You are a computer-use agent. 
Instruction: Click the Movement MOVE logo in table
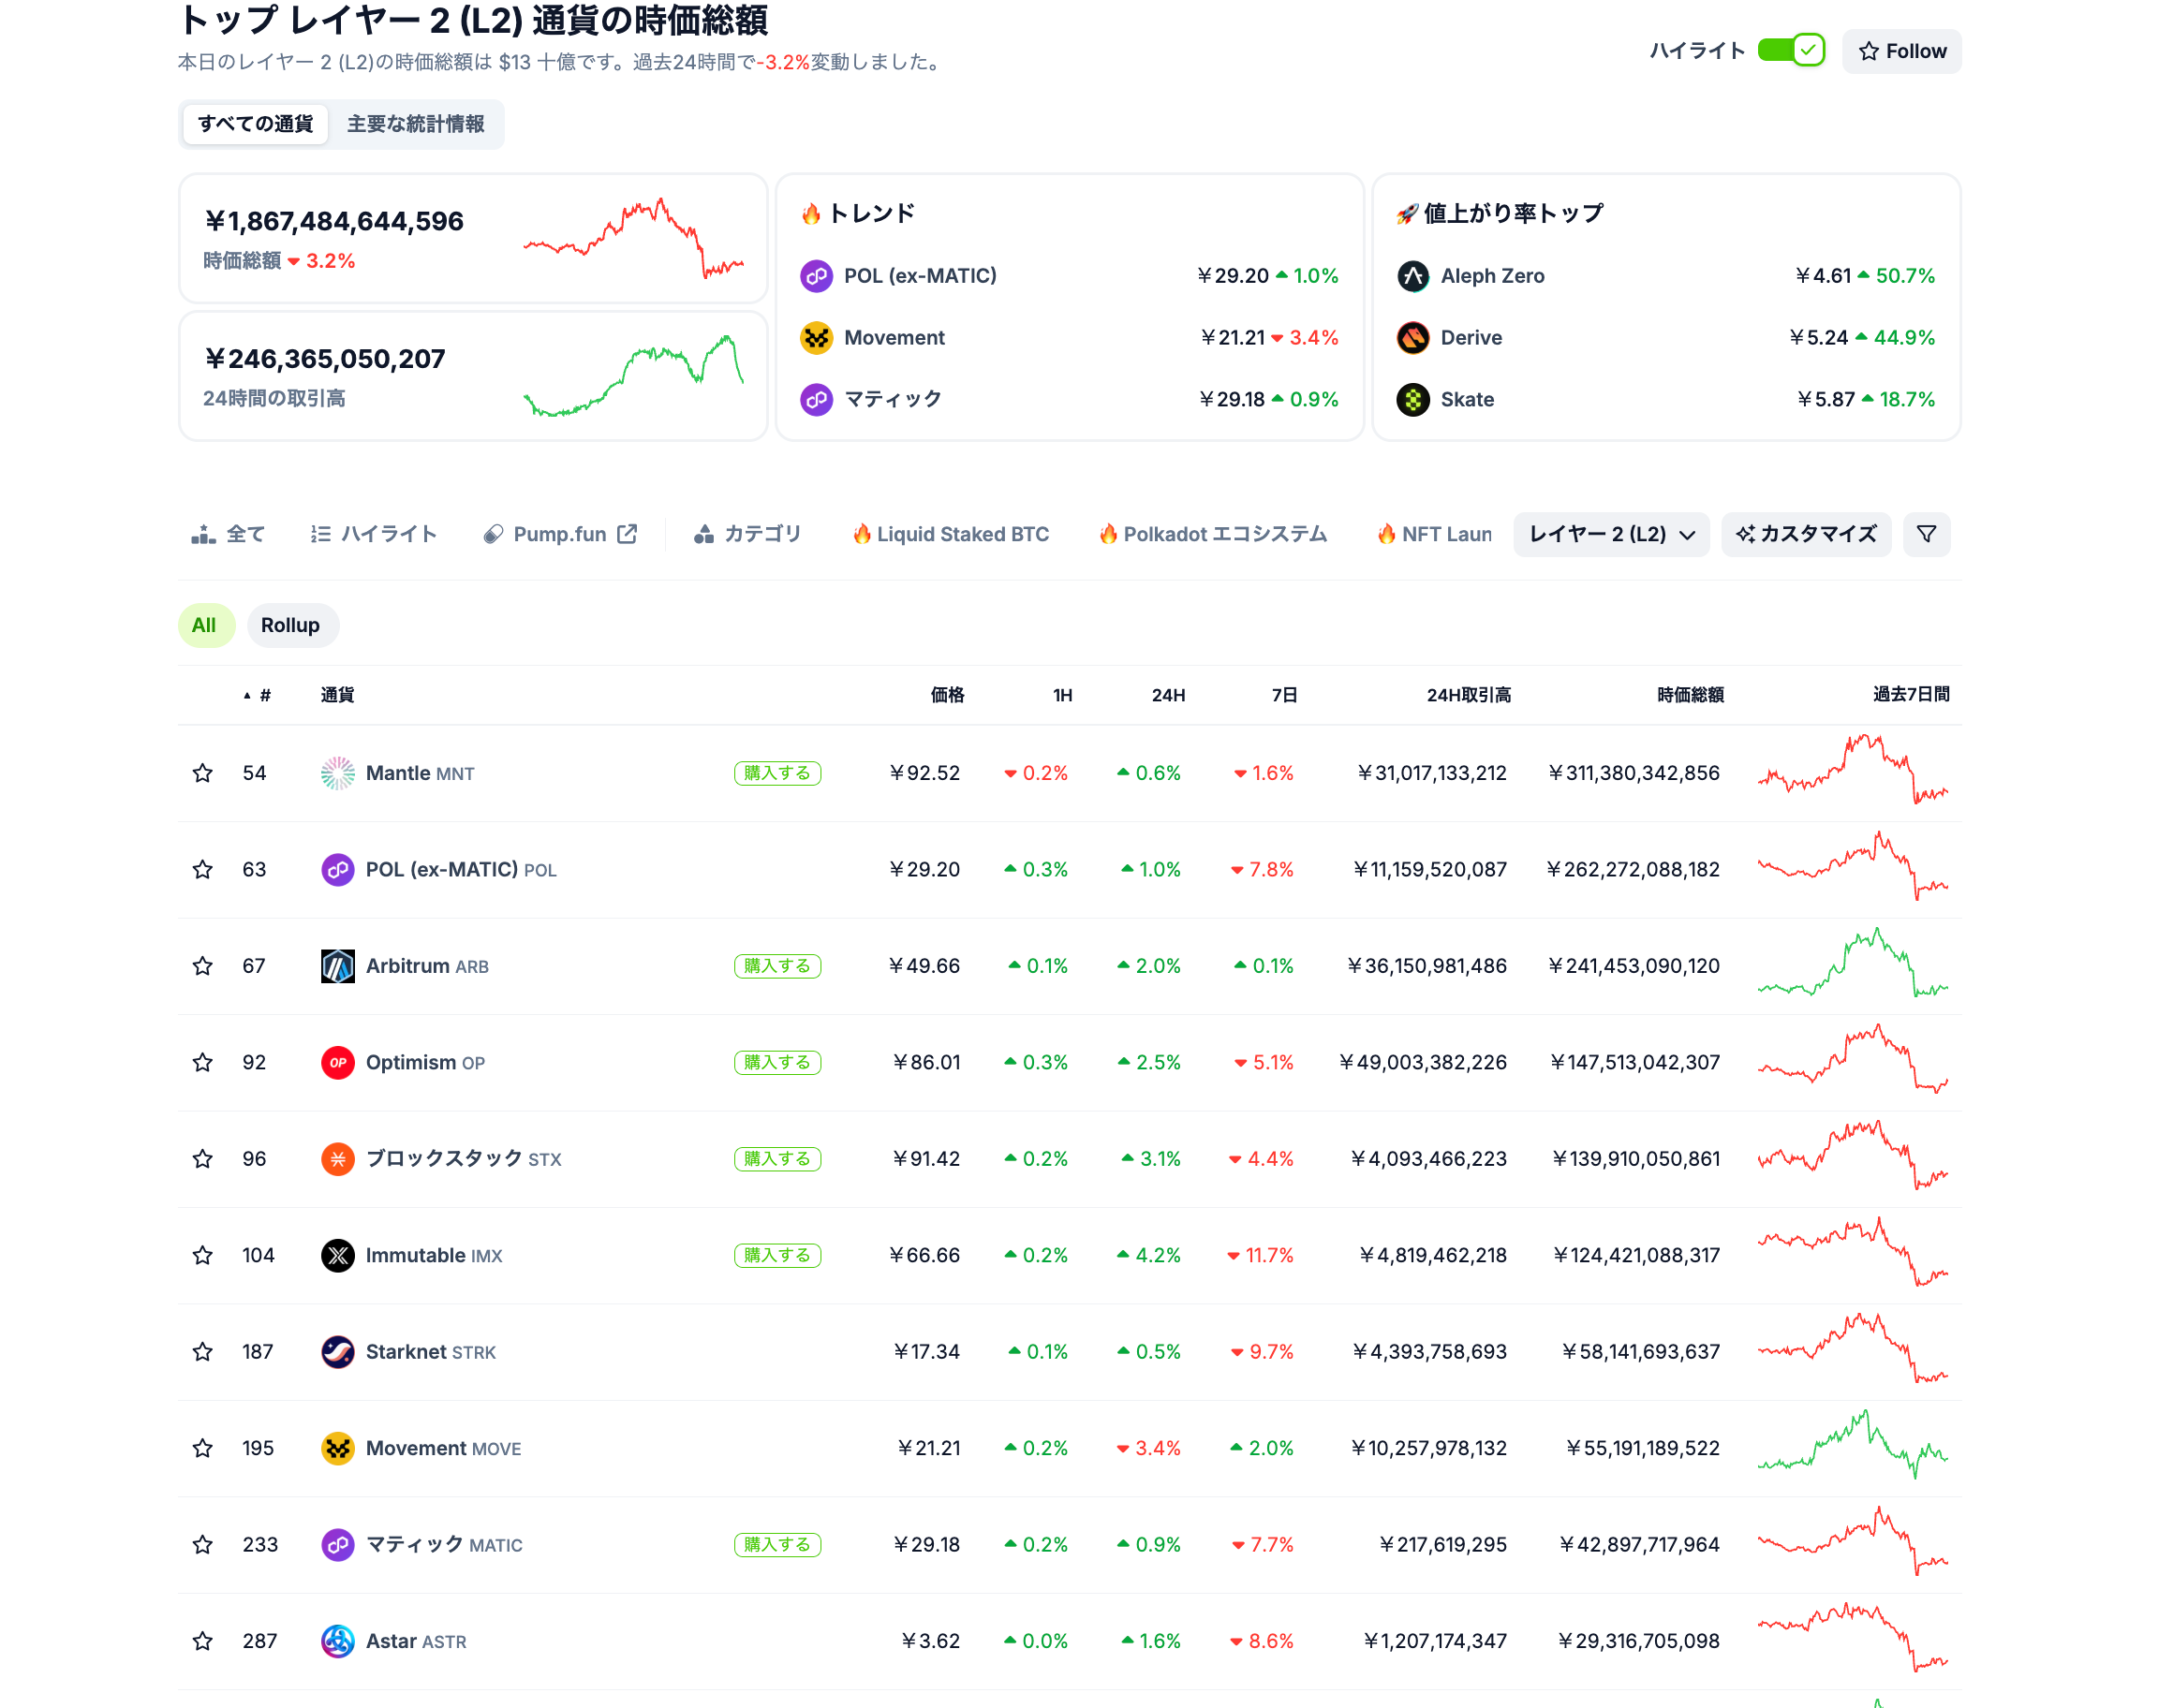[x=337, y=1448]
